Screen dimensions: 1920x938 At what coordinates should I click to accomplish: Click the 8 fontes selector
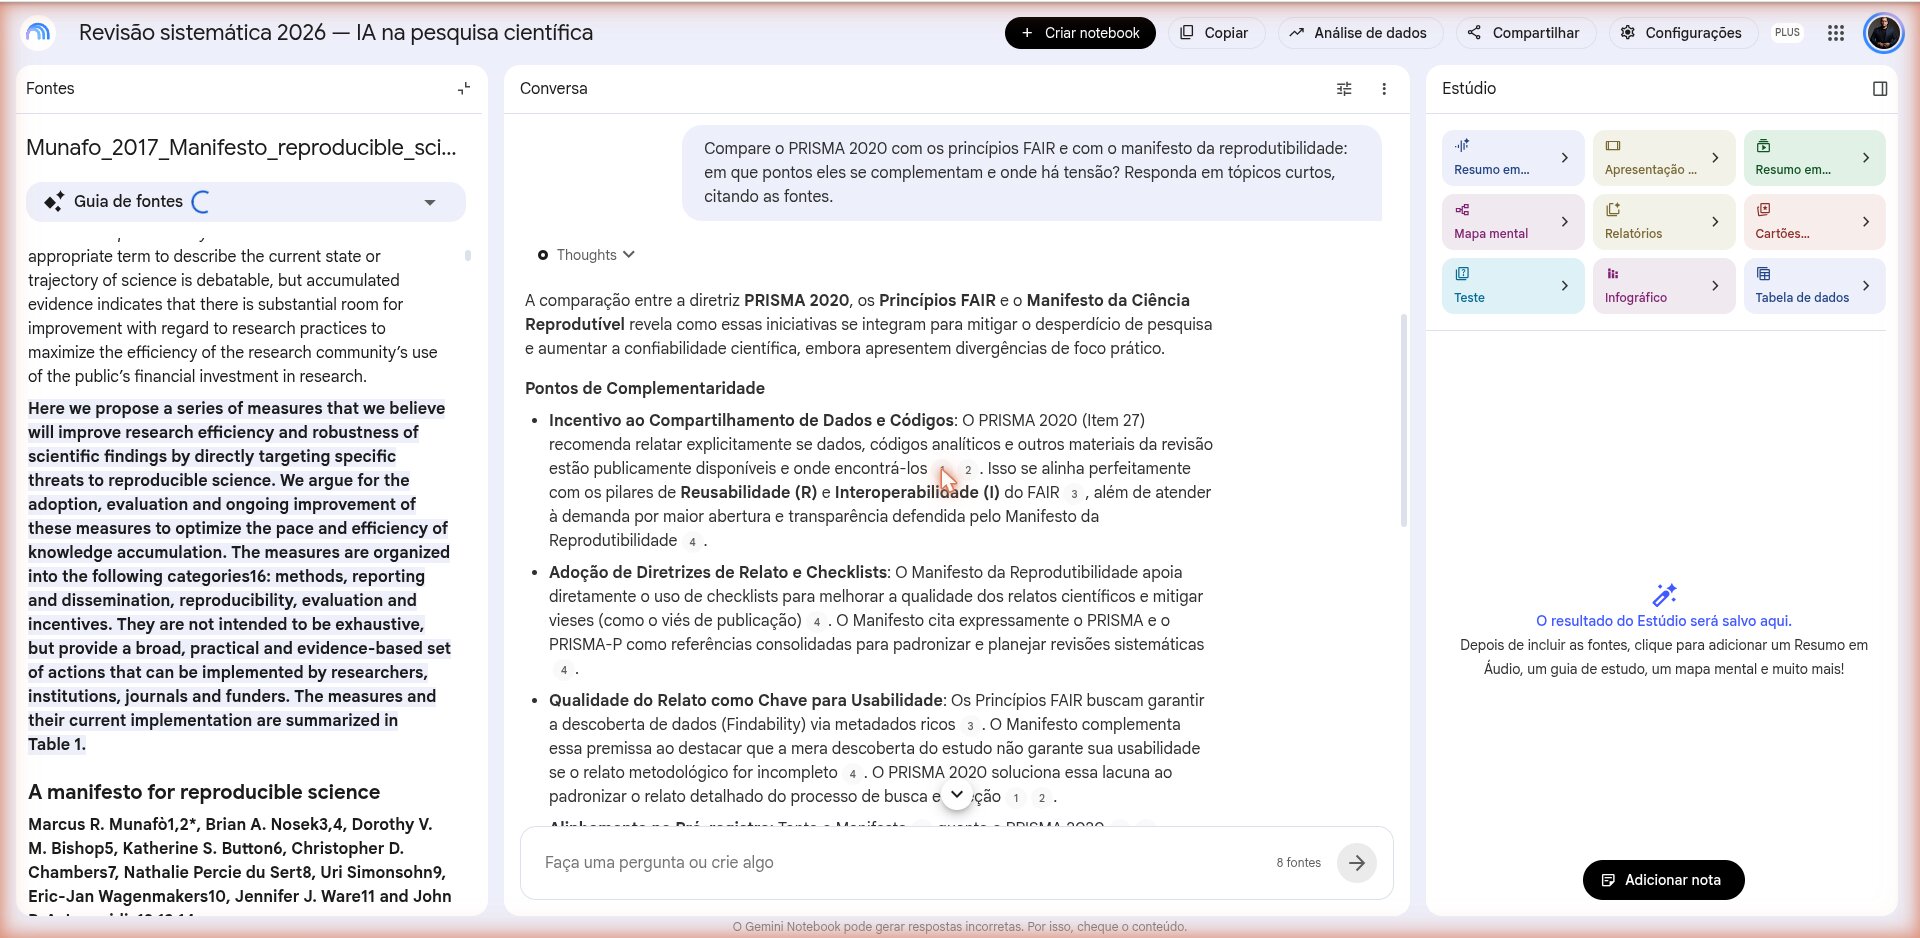(x=1298, y=862)
